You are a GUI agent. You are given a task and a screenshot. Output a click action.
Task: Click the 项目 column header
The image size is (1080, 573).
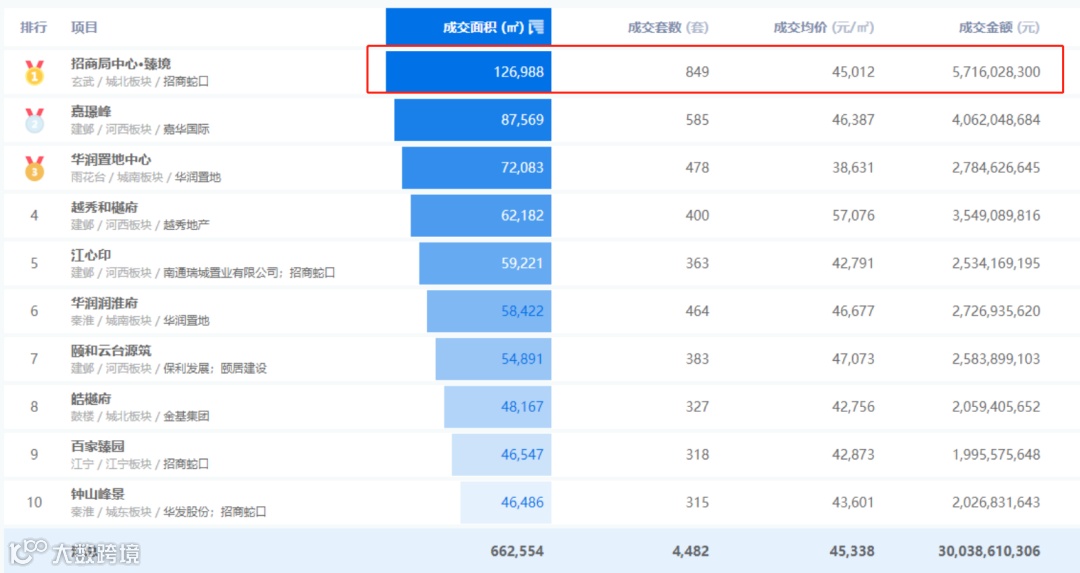tap(84, 28)
